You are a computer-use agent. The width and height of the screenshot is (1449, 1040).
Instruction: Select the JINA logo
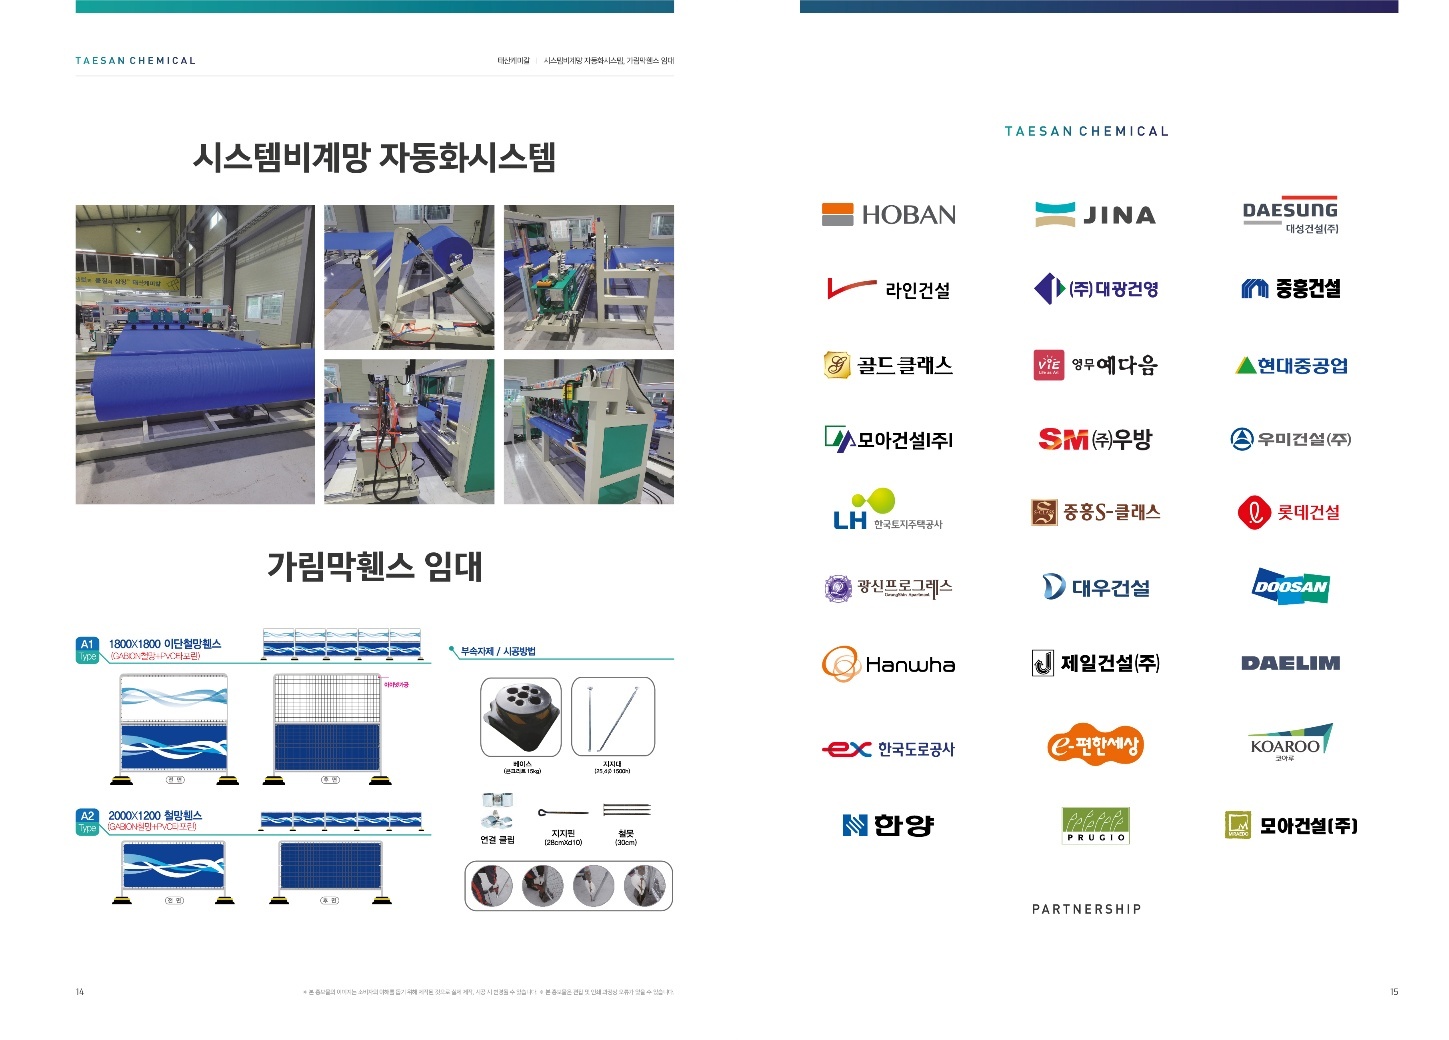1095,214
